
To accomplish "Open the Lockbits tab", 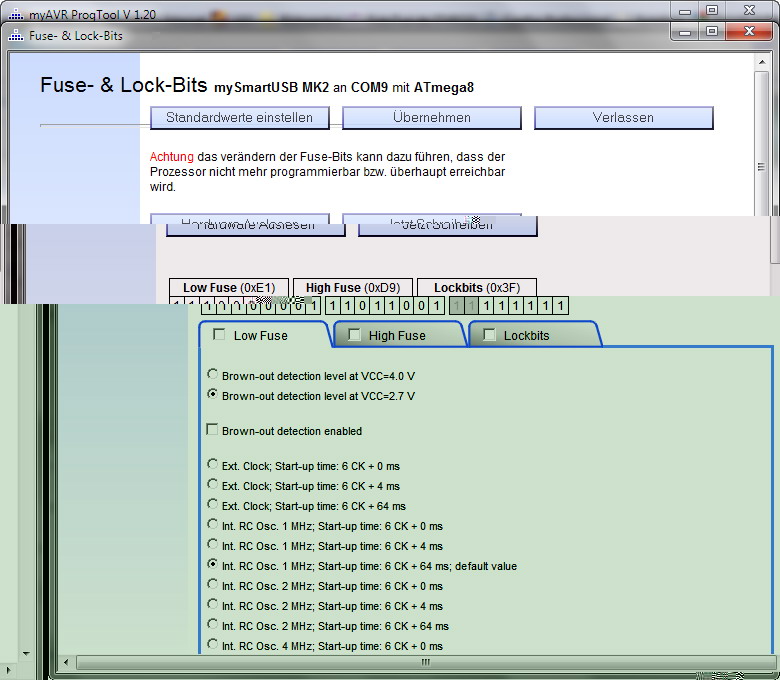I will tap(526, 336).
